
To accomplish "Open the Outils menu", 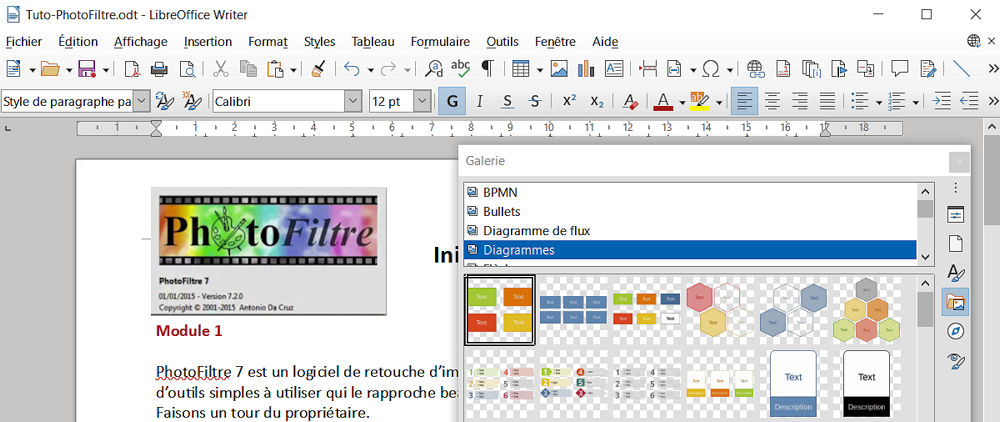I will [x=503, y=42].
